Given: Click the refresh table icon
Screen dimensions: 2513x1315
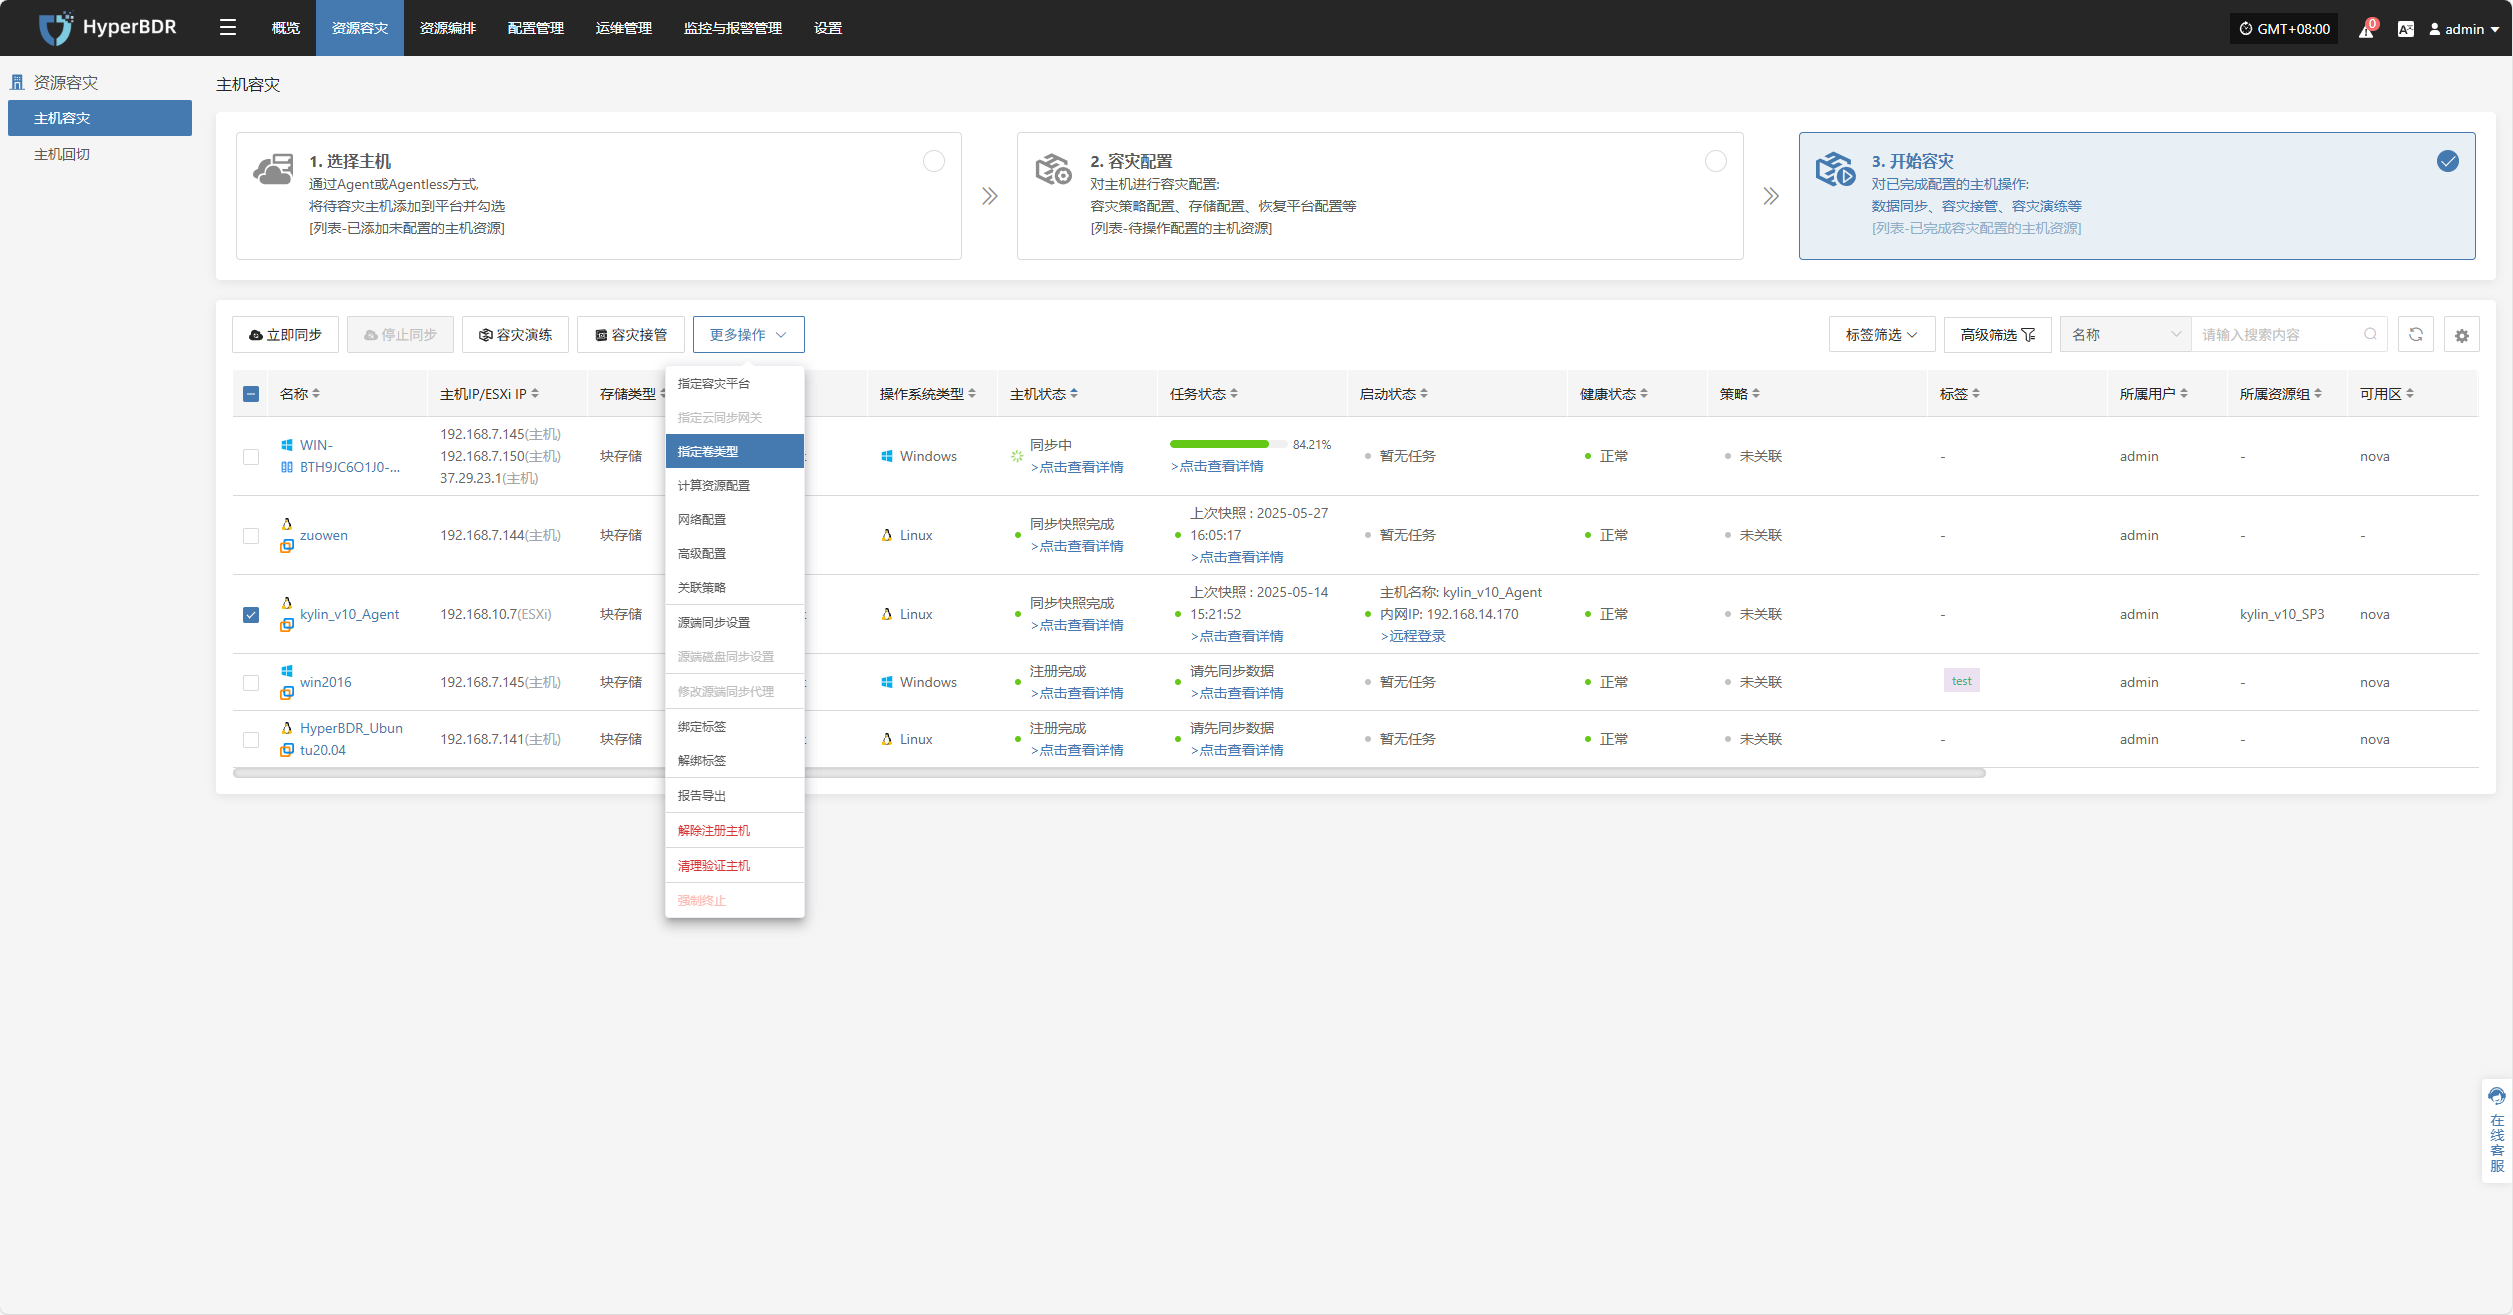Looking at the screenshot, I should pos(2415,334).
